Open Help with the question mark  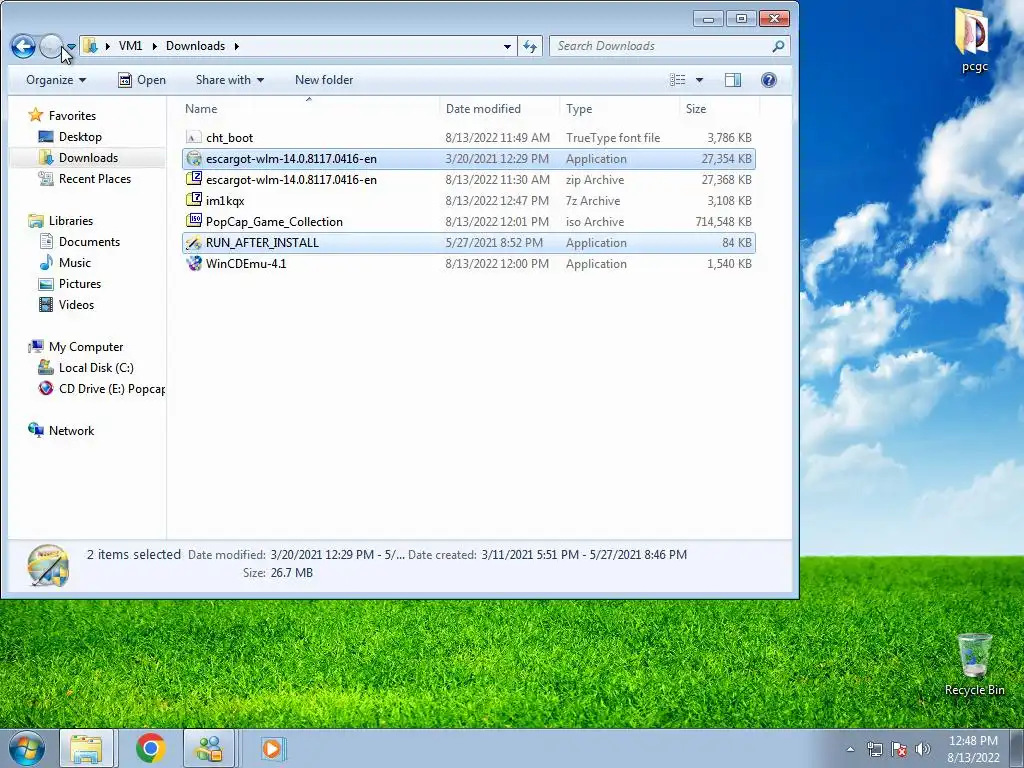click(x=769, y=80)
